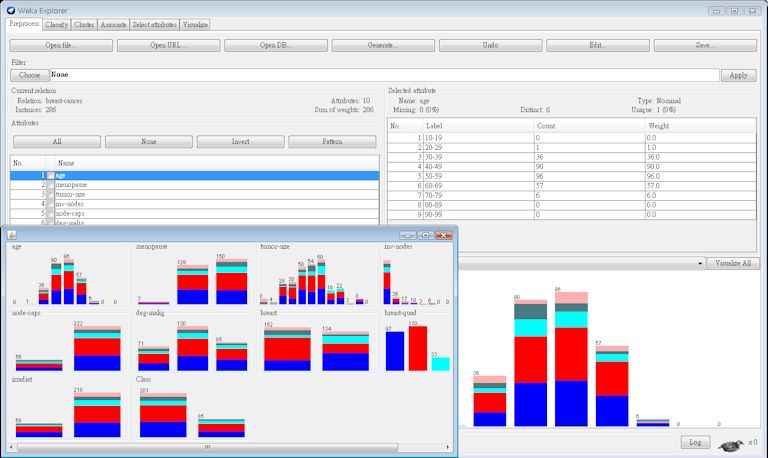Click the Weka Explorer title bar icon

11,10
